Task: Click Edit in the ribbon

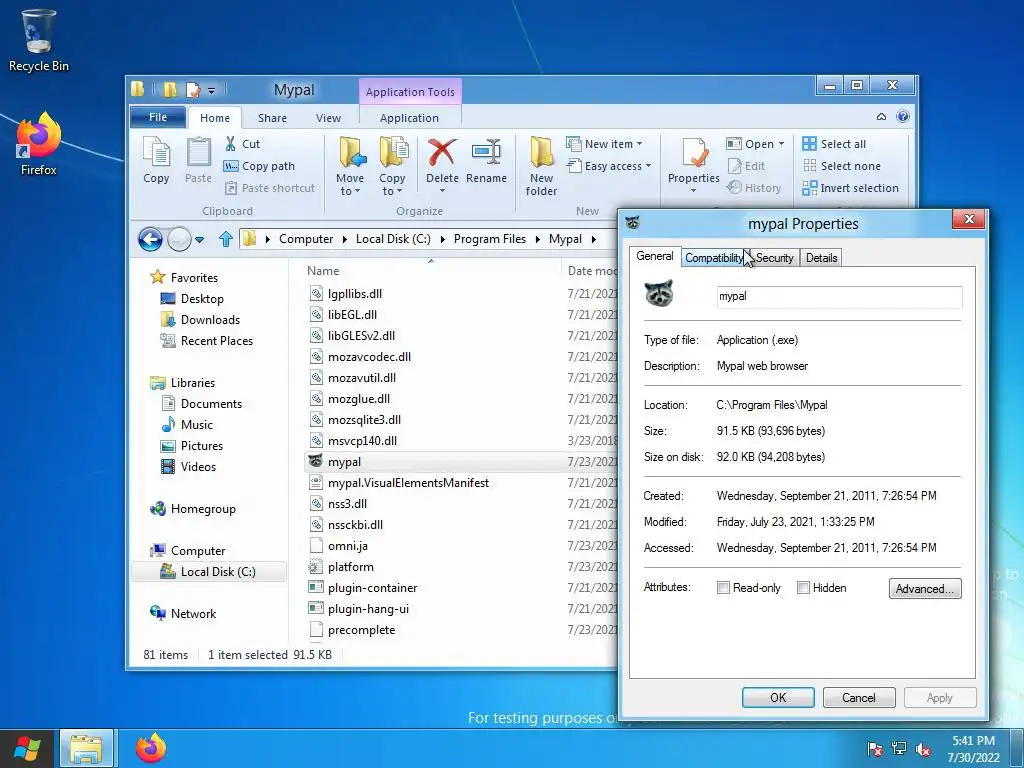Action: coord(746,166)
